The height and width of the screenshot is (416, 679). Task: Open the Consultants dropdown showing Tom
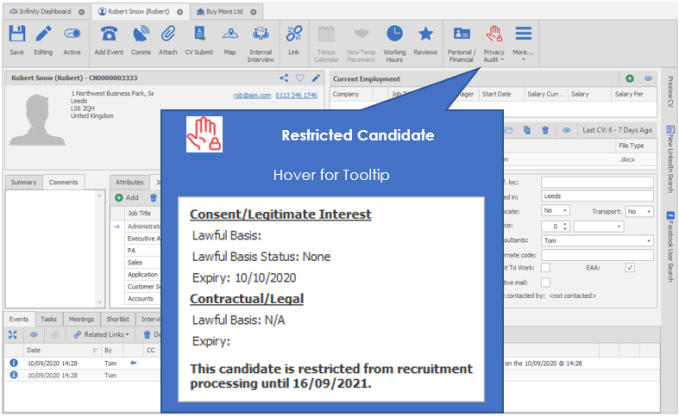click(x=596, y=240)
